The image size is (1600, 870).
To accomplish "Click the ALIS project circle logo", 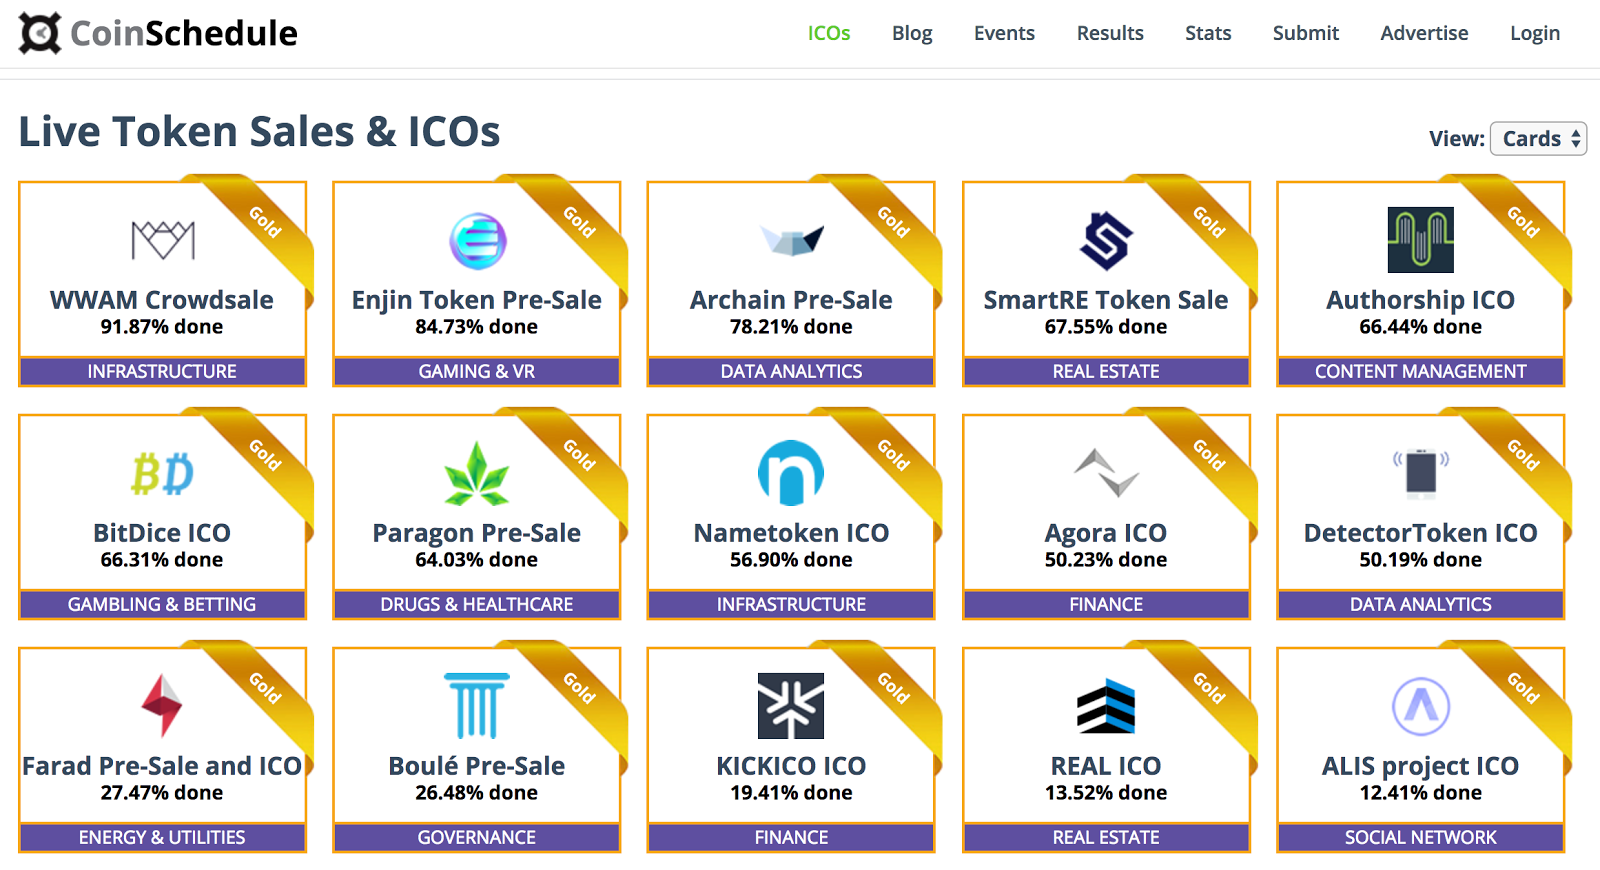I will click(x=1420, y=706).
